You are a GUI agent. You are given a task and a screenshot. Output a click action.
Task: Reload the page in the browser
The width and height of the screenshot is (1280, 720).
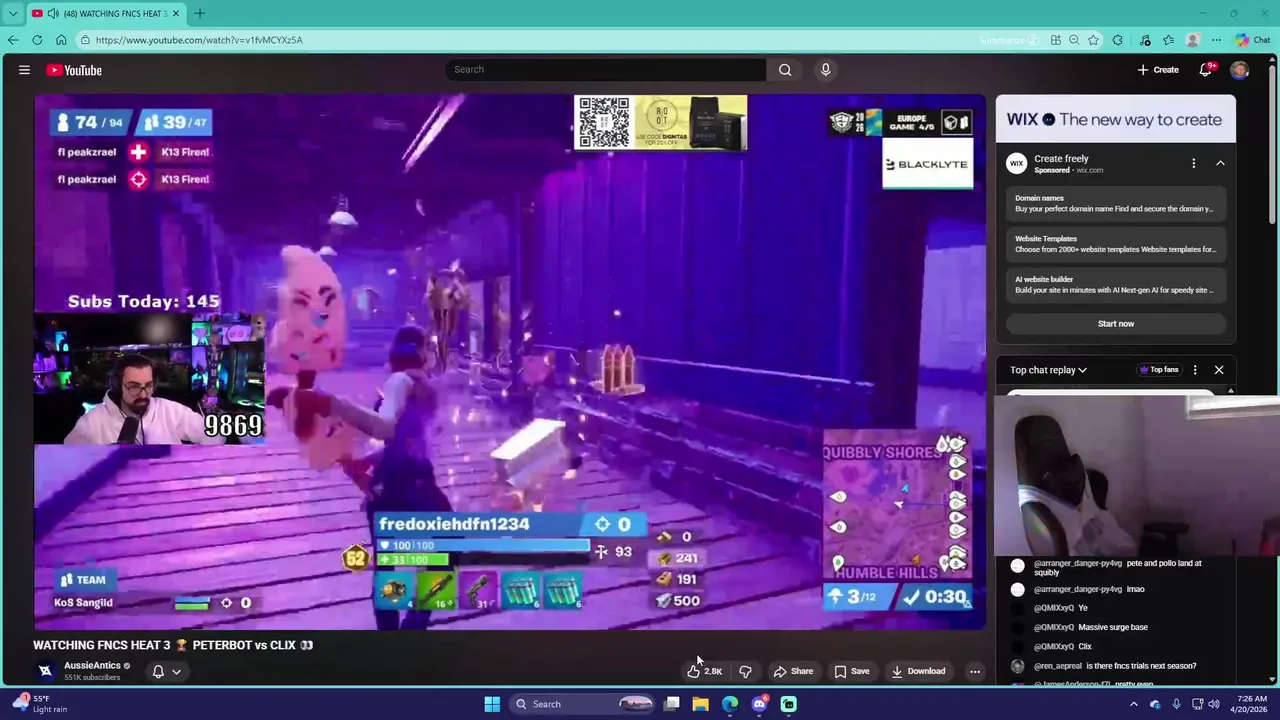[x=37, y=40]
